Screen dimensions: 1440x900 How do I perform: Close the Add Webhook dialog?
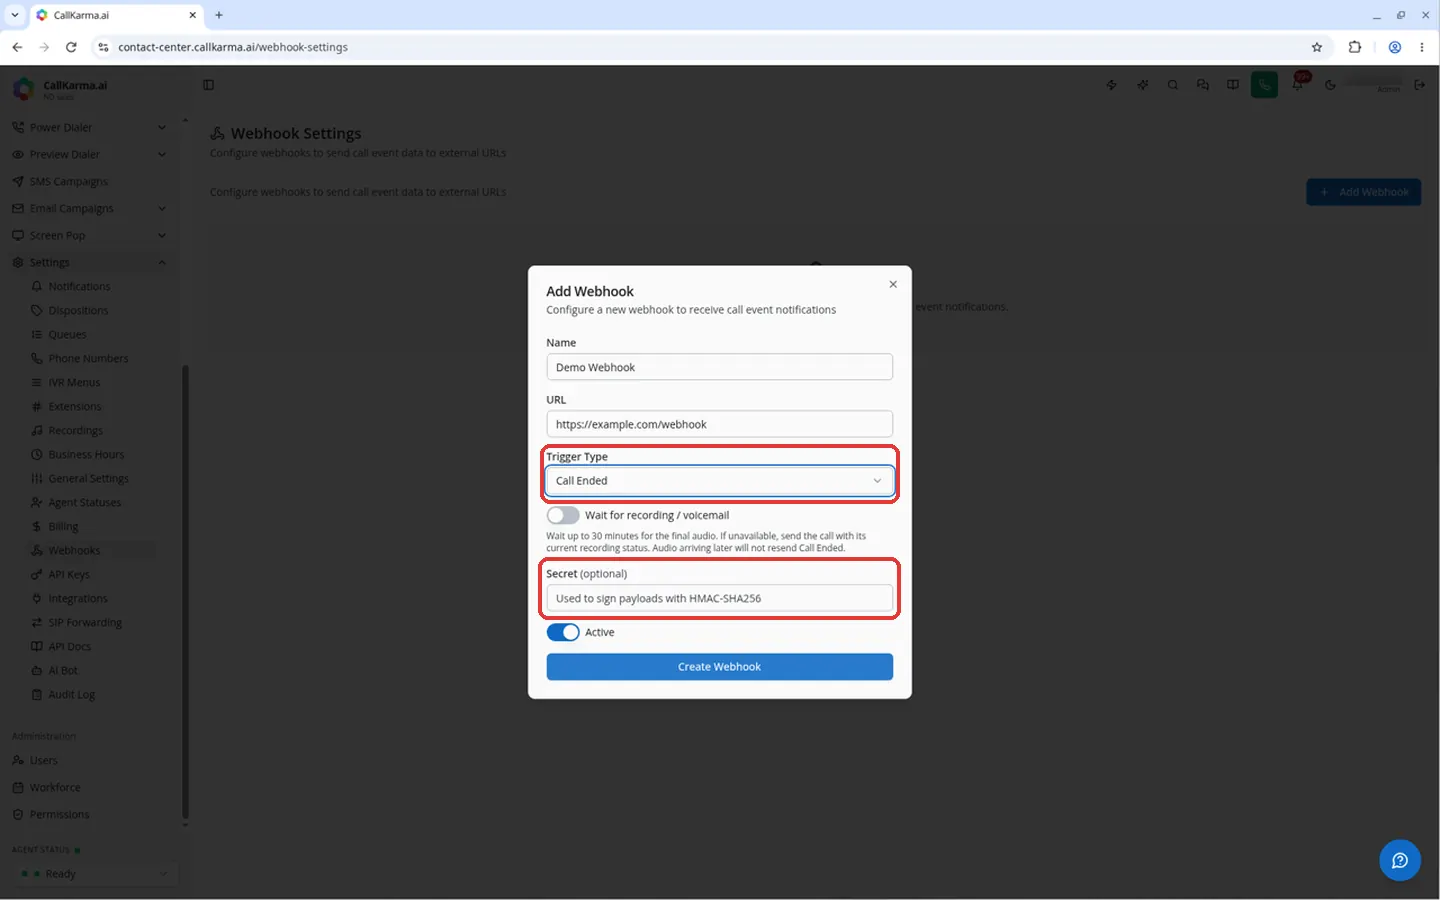(x=893, y=284)
